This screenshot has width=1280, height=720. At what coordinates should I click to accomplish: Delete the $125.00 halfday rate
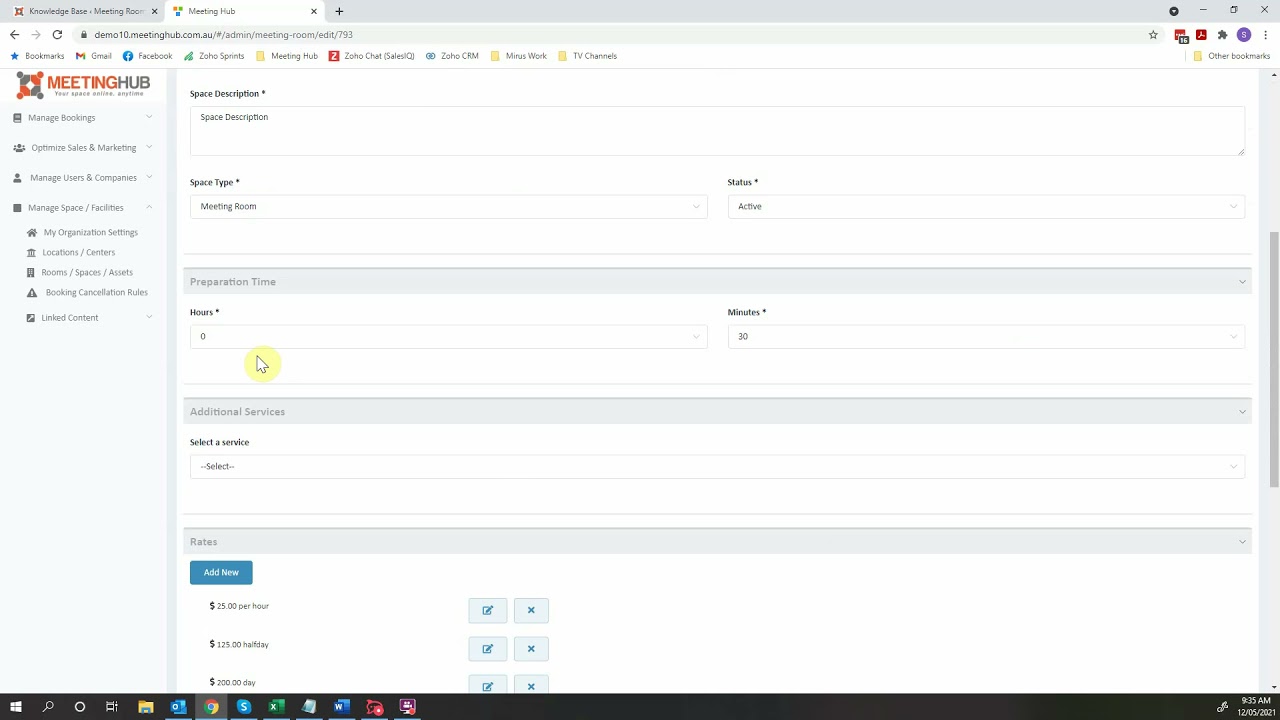coord(531,649)
